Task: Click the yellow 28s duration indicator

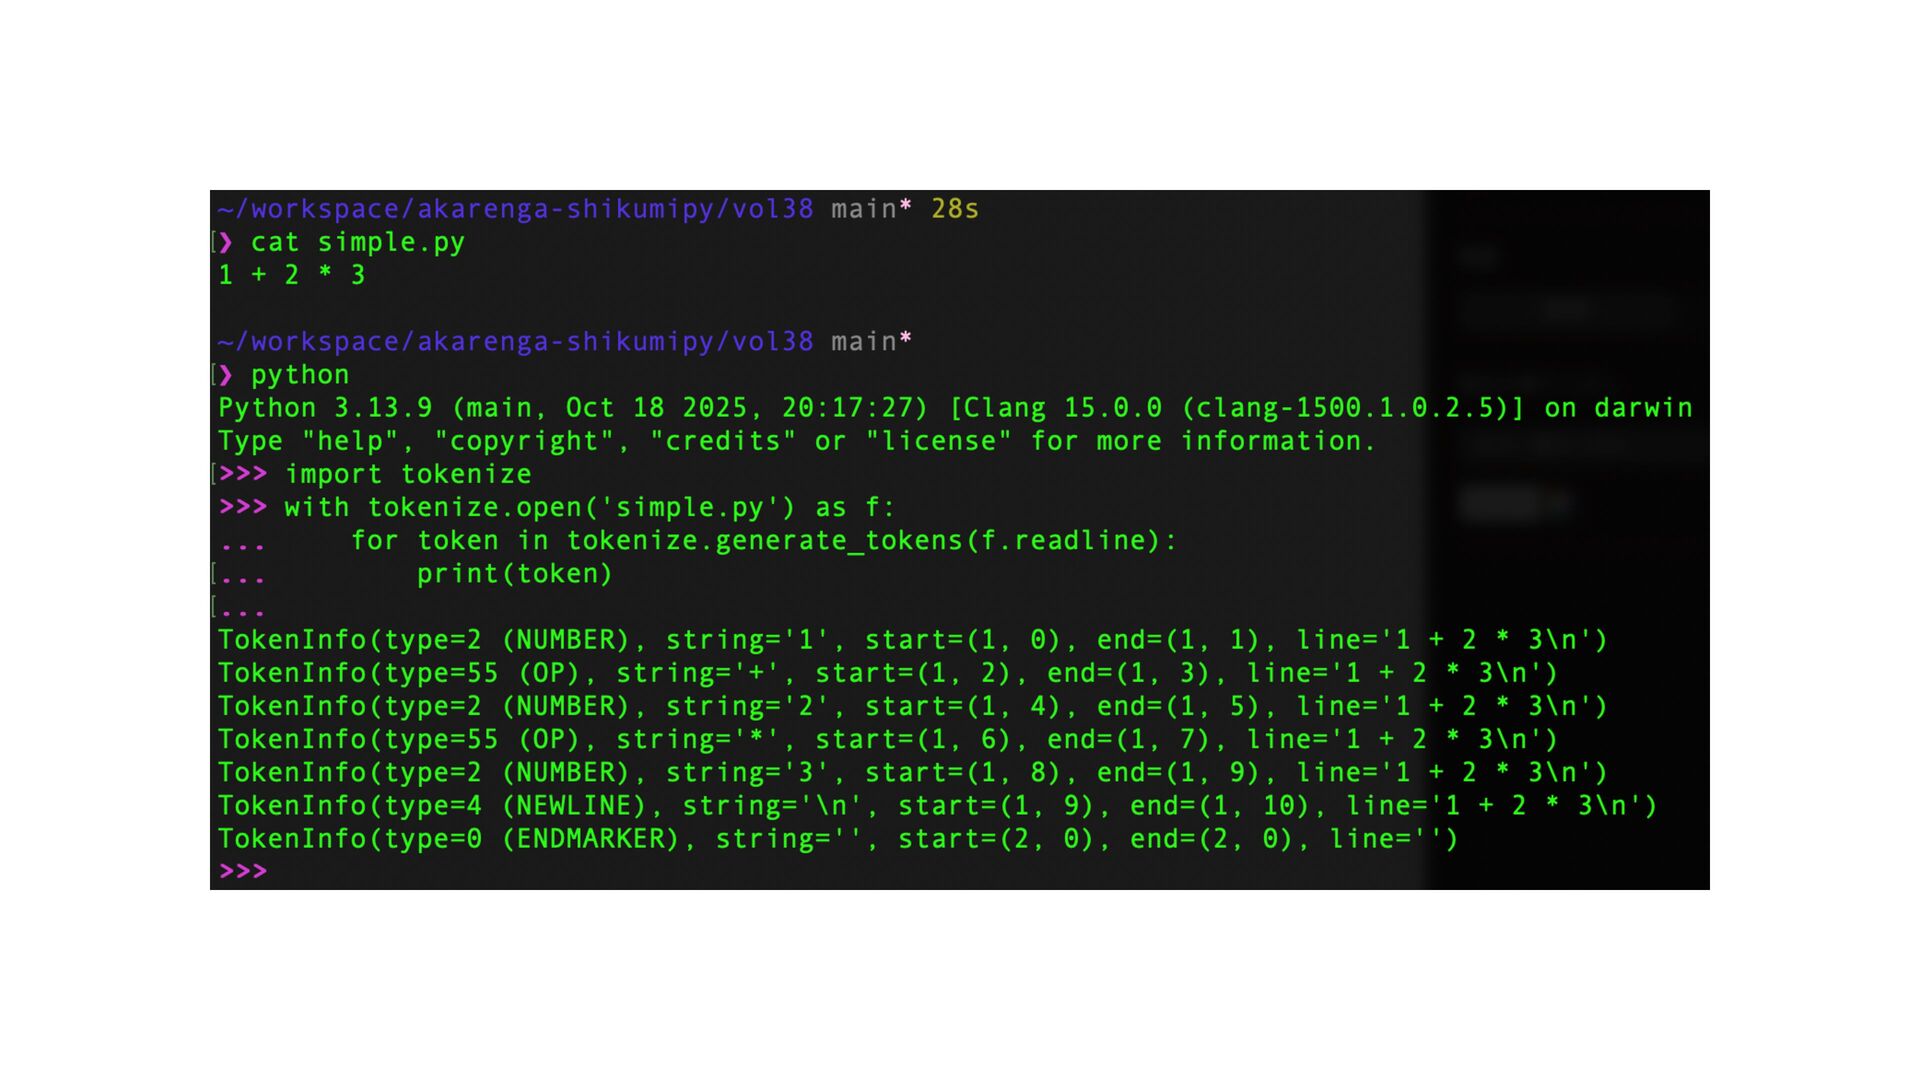Action: pos(955,209)
